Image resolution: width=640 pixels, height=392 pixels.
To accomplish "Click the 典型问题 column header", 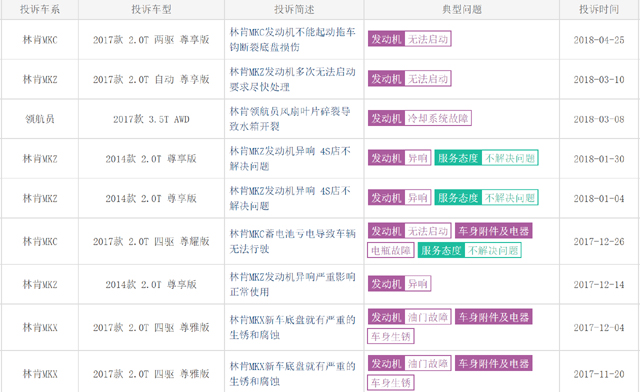I will pyautogui.click(x=462, y=9).
